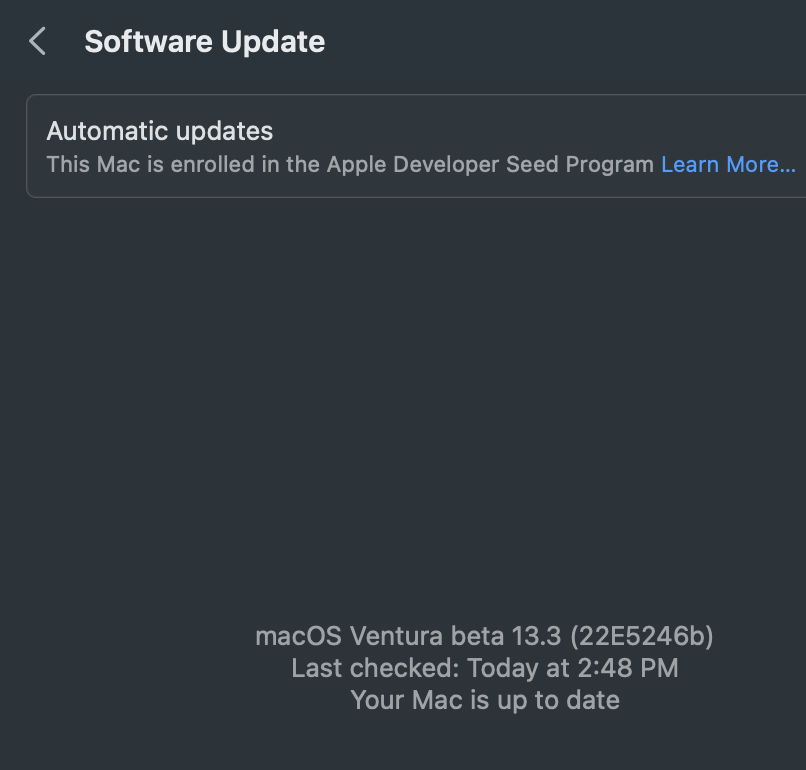This screenshot has width=806, height=770.
Task: Click the 'Your Mac is up to date' message
Action: pos(485,700)
